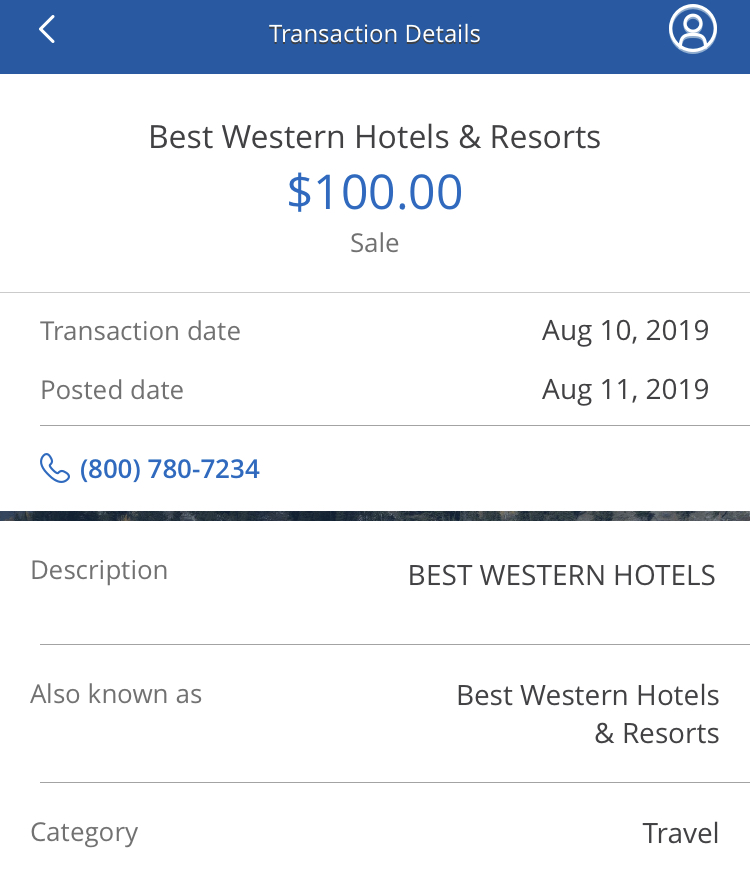This screenshot has height=878, width=750.
Task: Open account settings via the person icon
Action: point(692,29)
